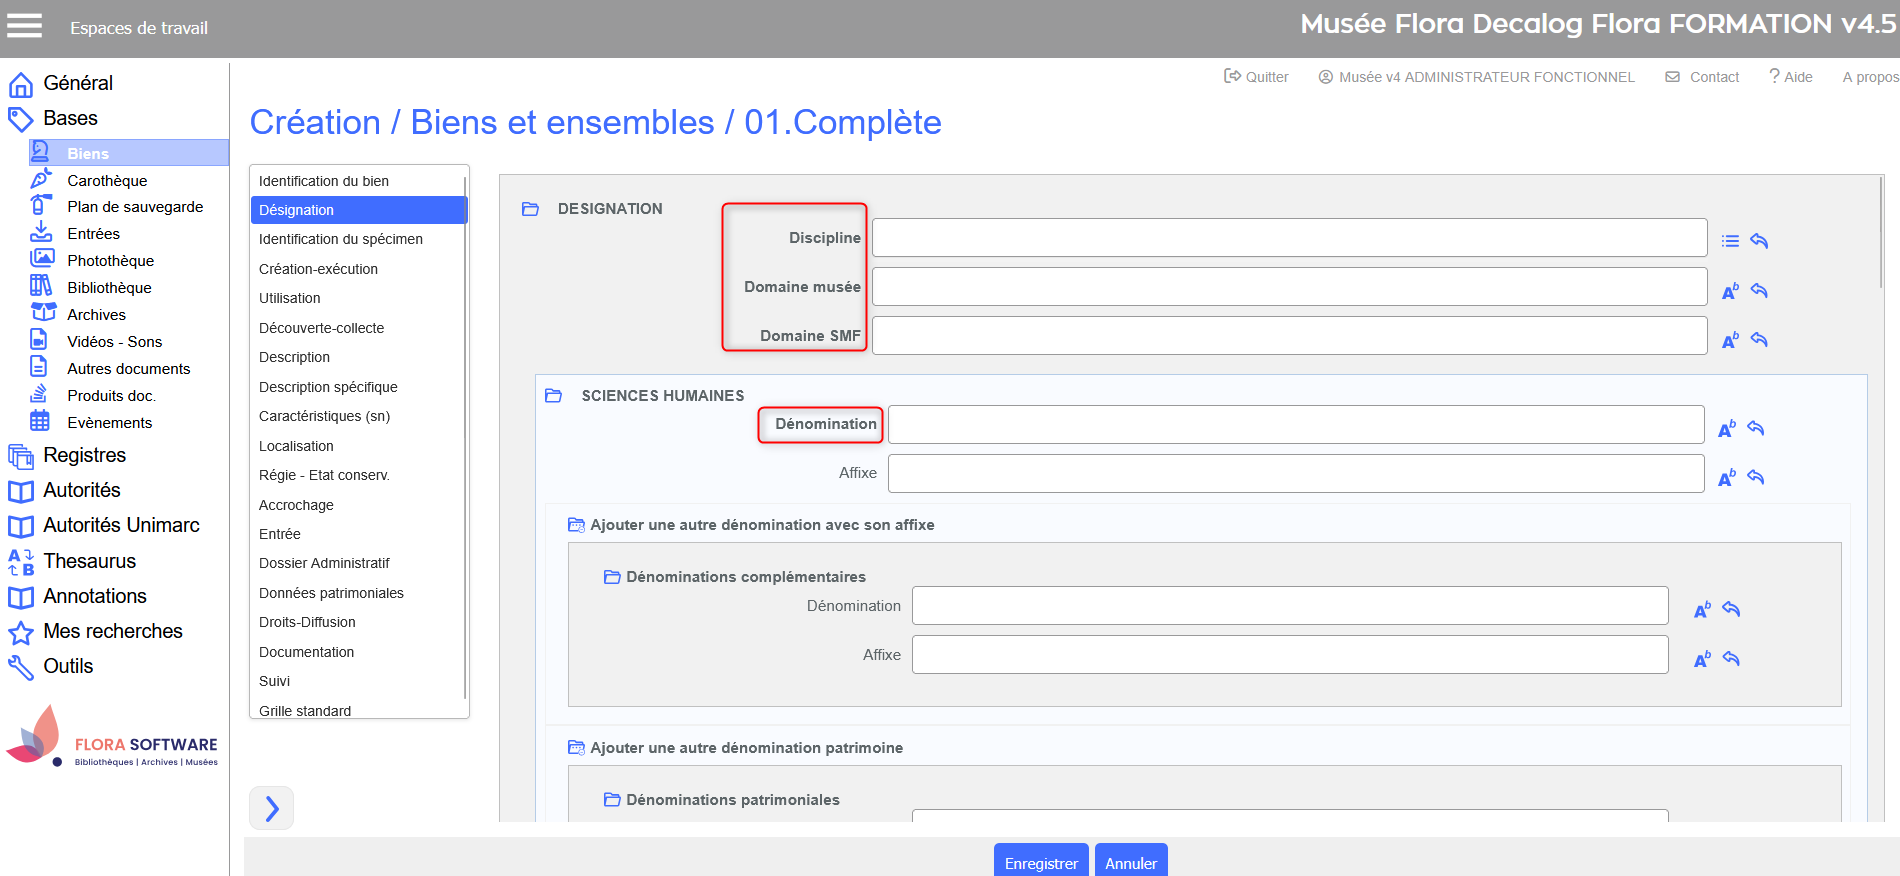Click the Domaine musée input field
1900x876 pixels.
pyautogui.click(x=1289, y=287)
